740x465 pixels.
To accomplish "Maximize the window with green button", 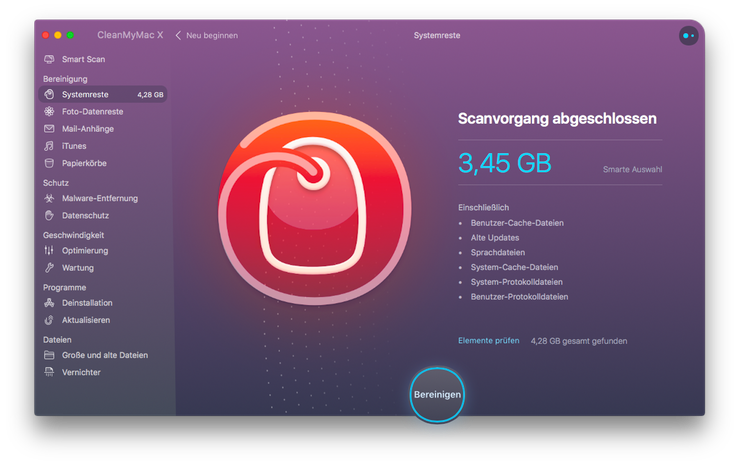I will [x=70, y=35].
